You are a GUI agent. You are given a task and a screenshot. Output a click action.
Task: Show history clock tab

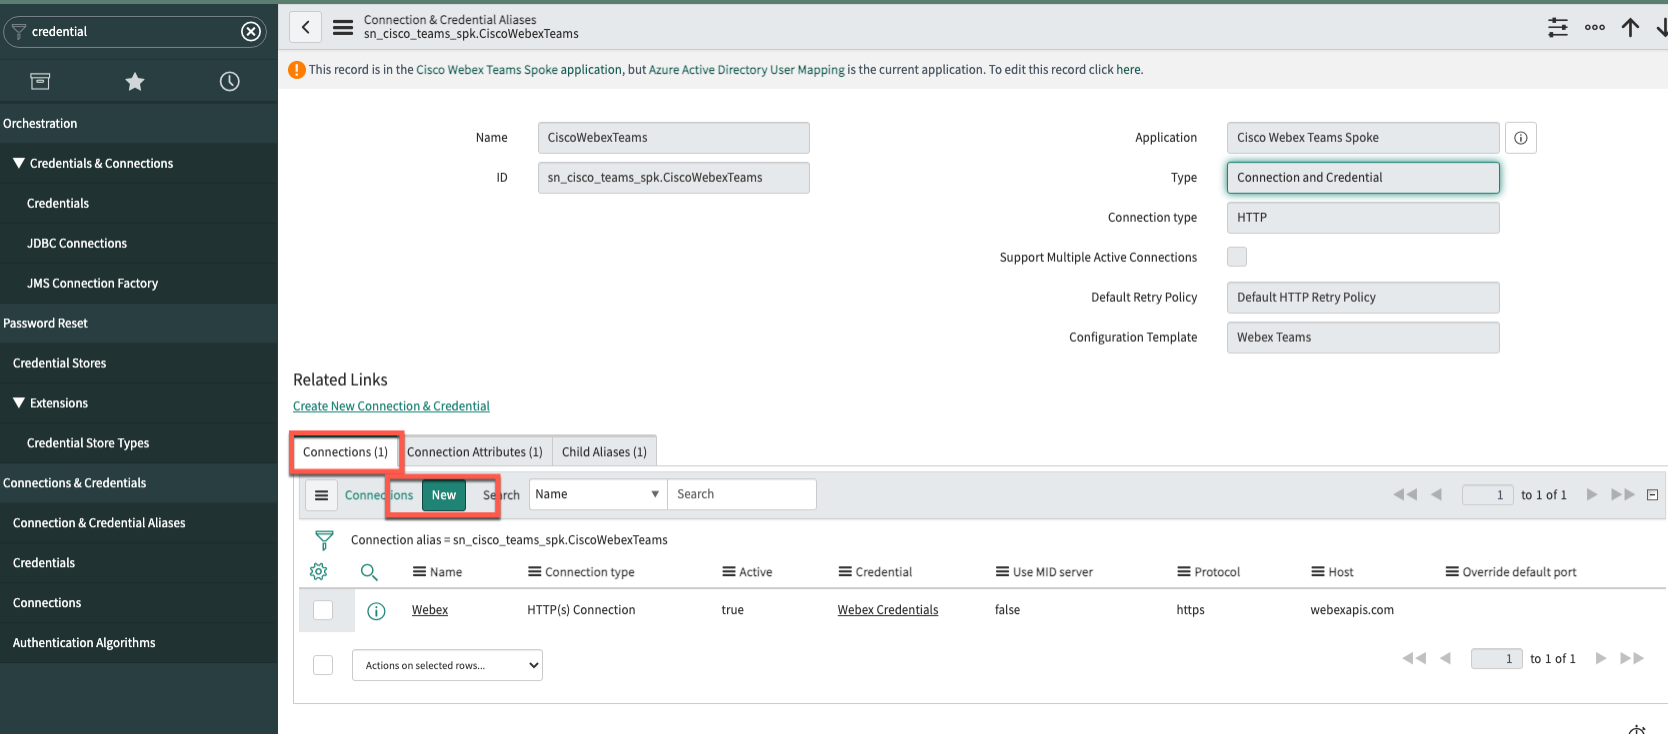(x=230, y=82)
